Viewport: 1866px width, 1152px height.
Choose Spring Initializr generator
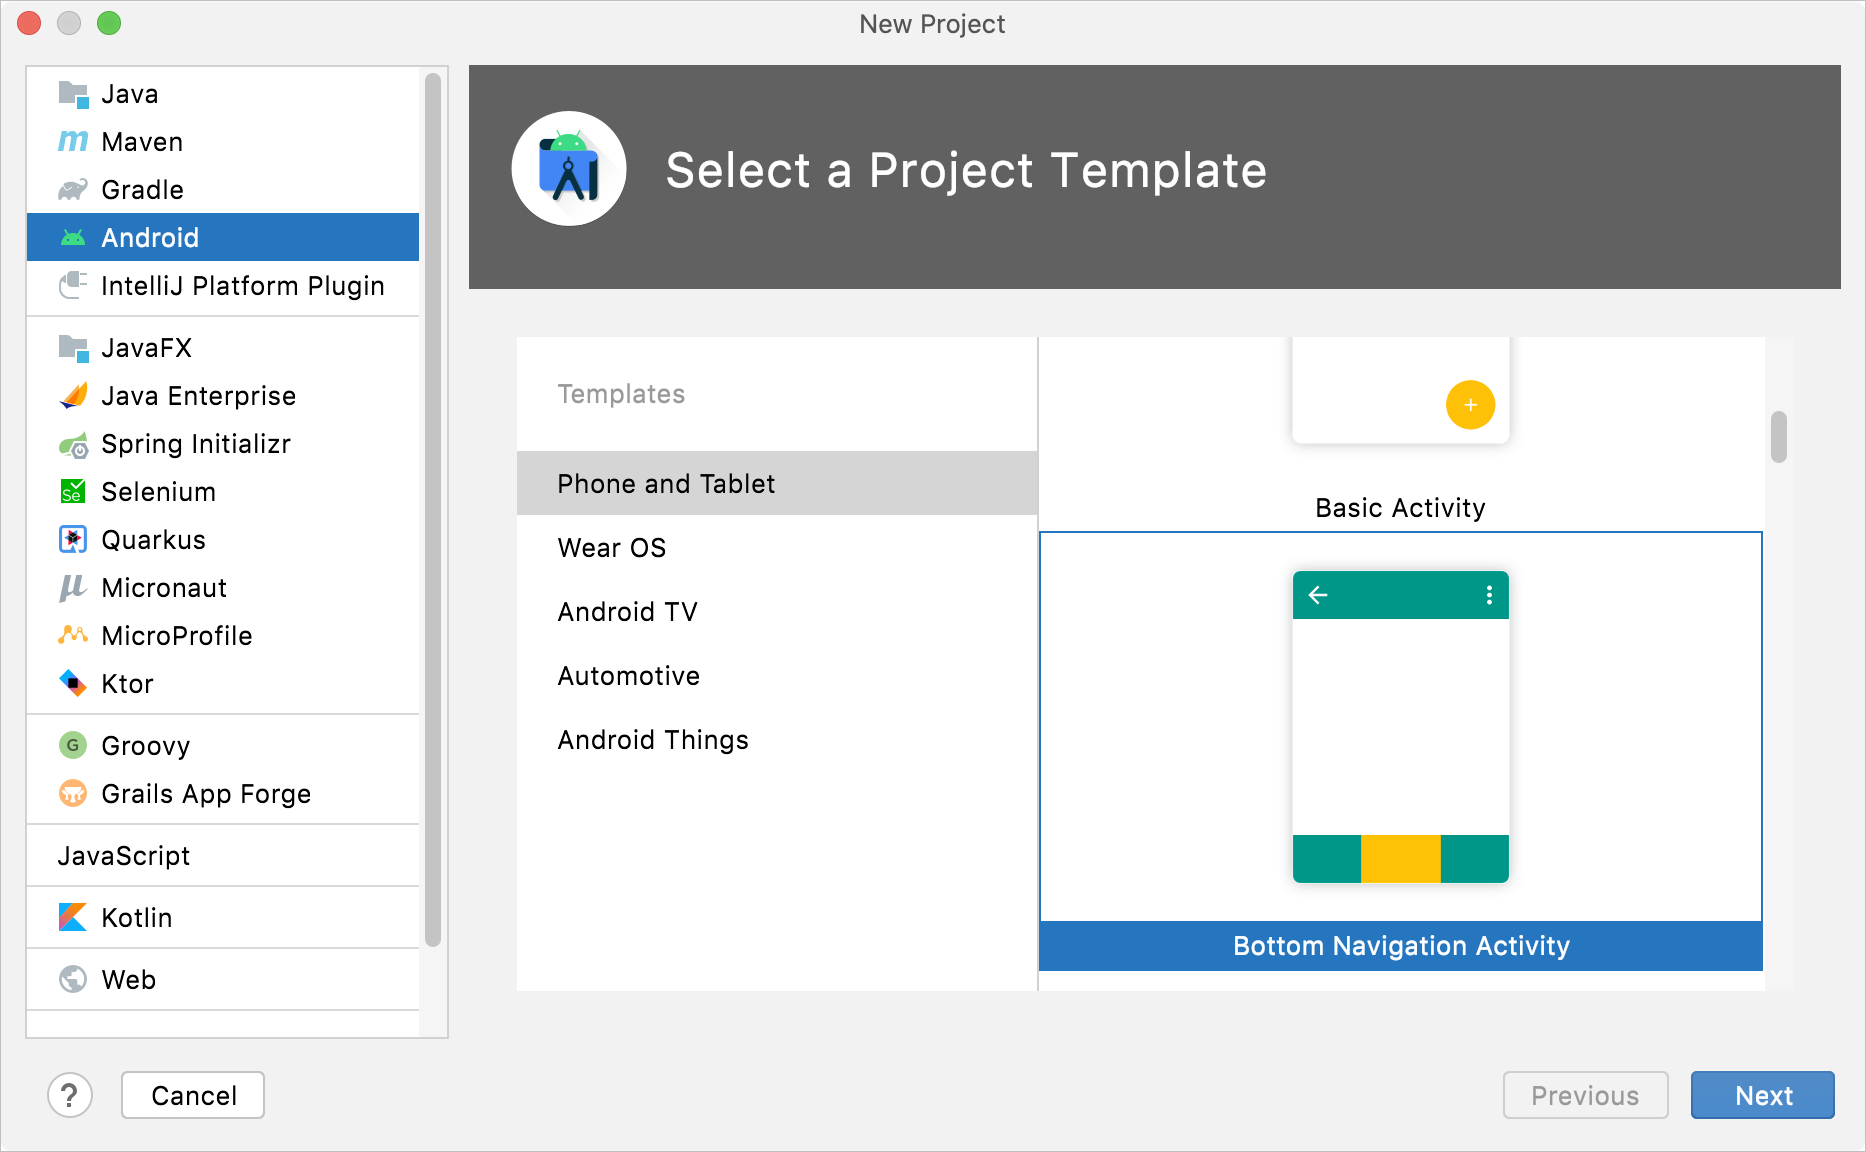223,444
